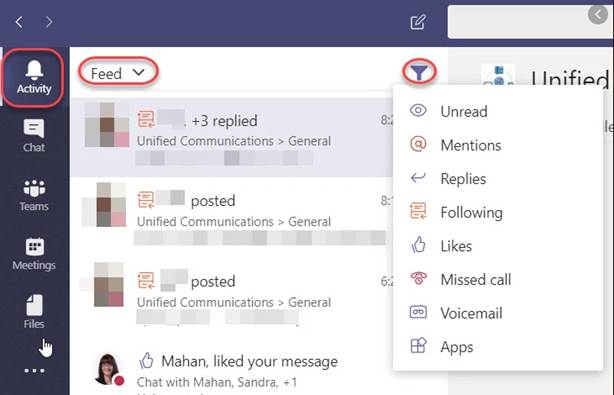Show more apps via ellipsis
614x395 pixels.
coord(34,370)
